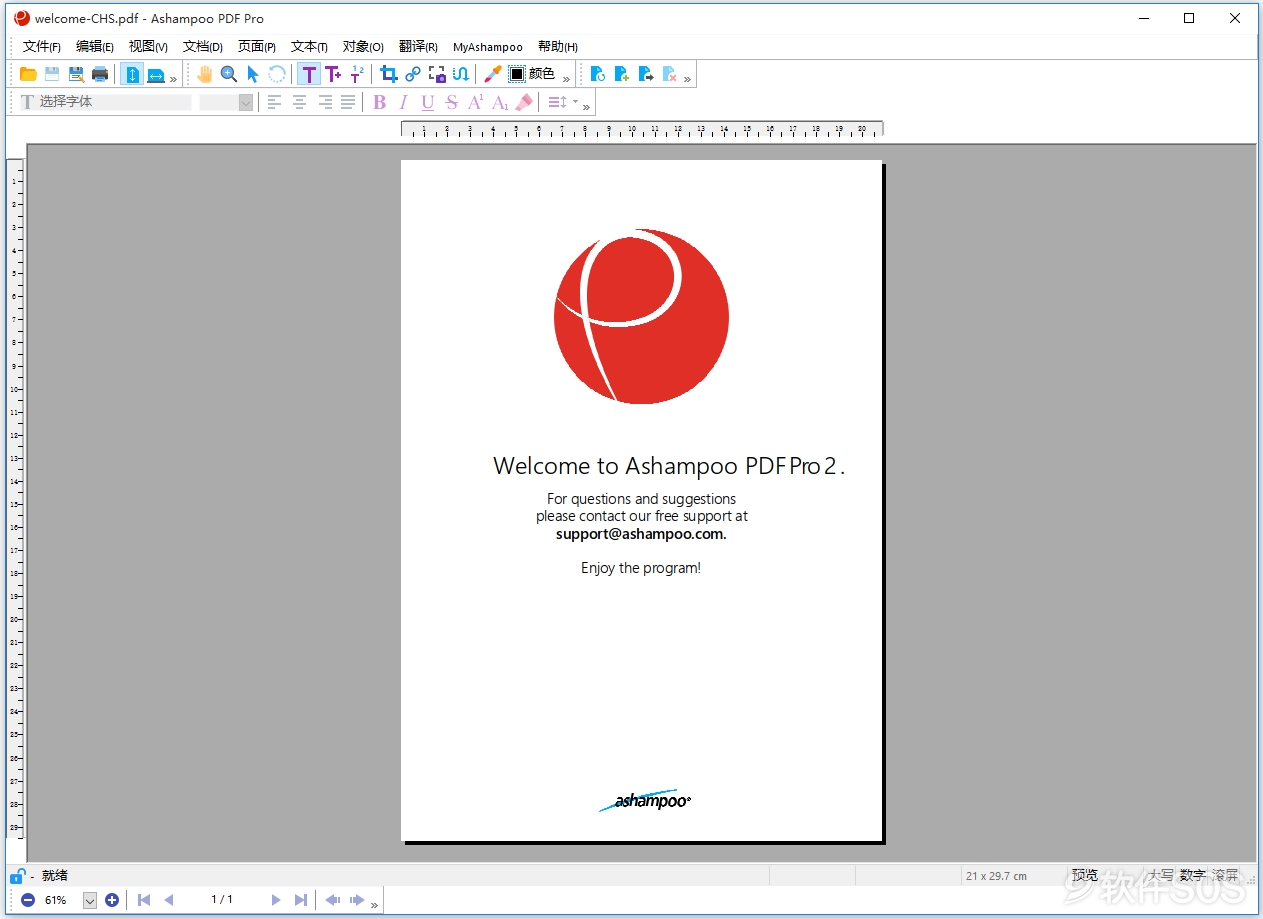Click the blue curved path icon
1263x919 pixels.
[461, 74]
